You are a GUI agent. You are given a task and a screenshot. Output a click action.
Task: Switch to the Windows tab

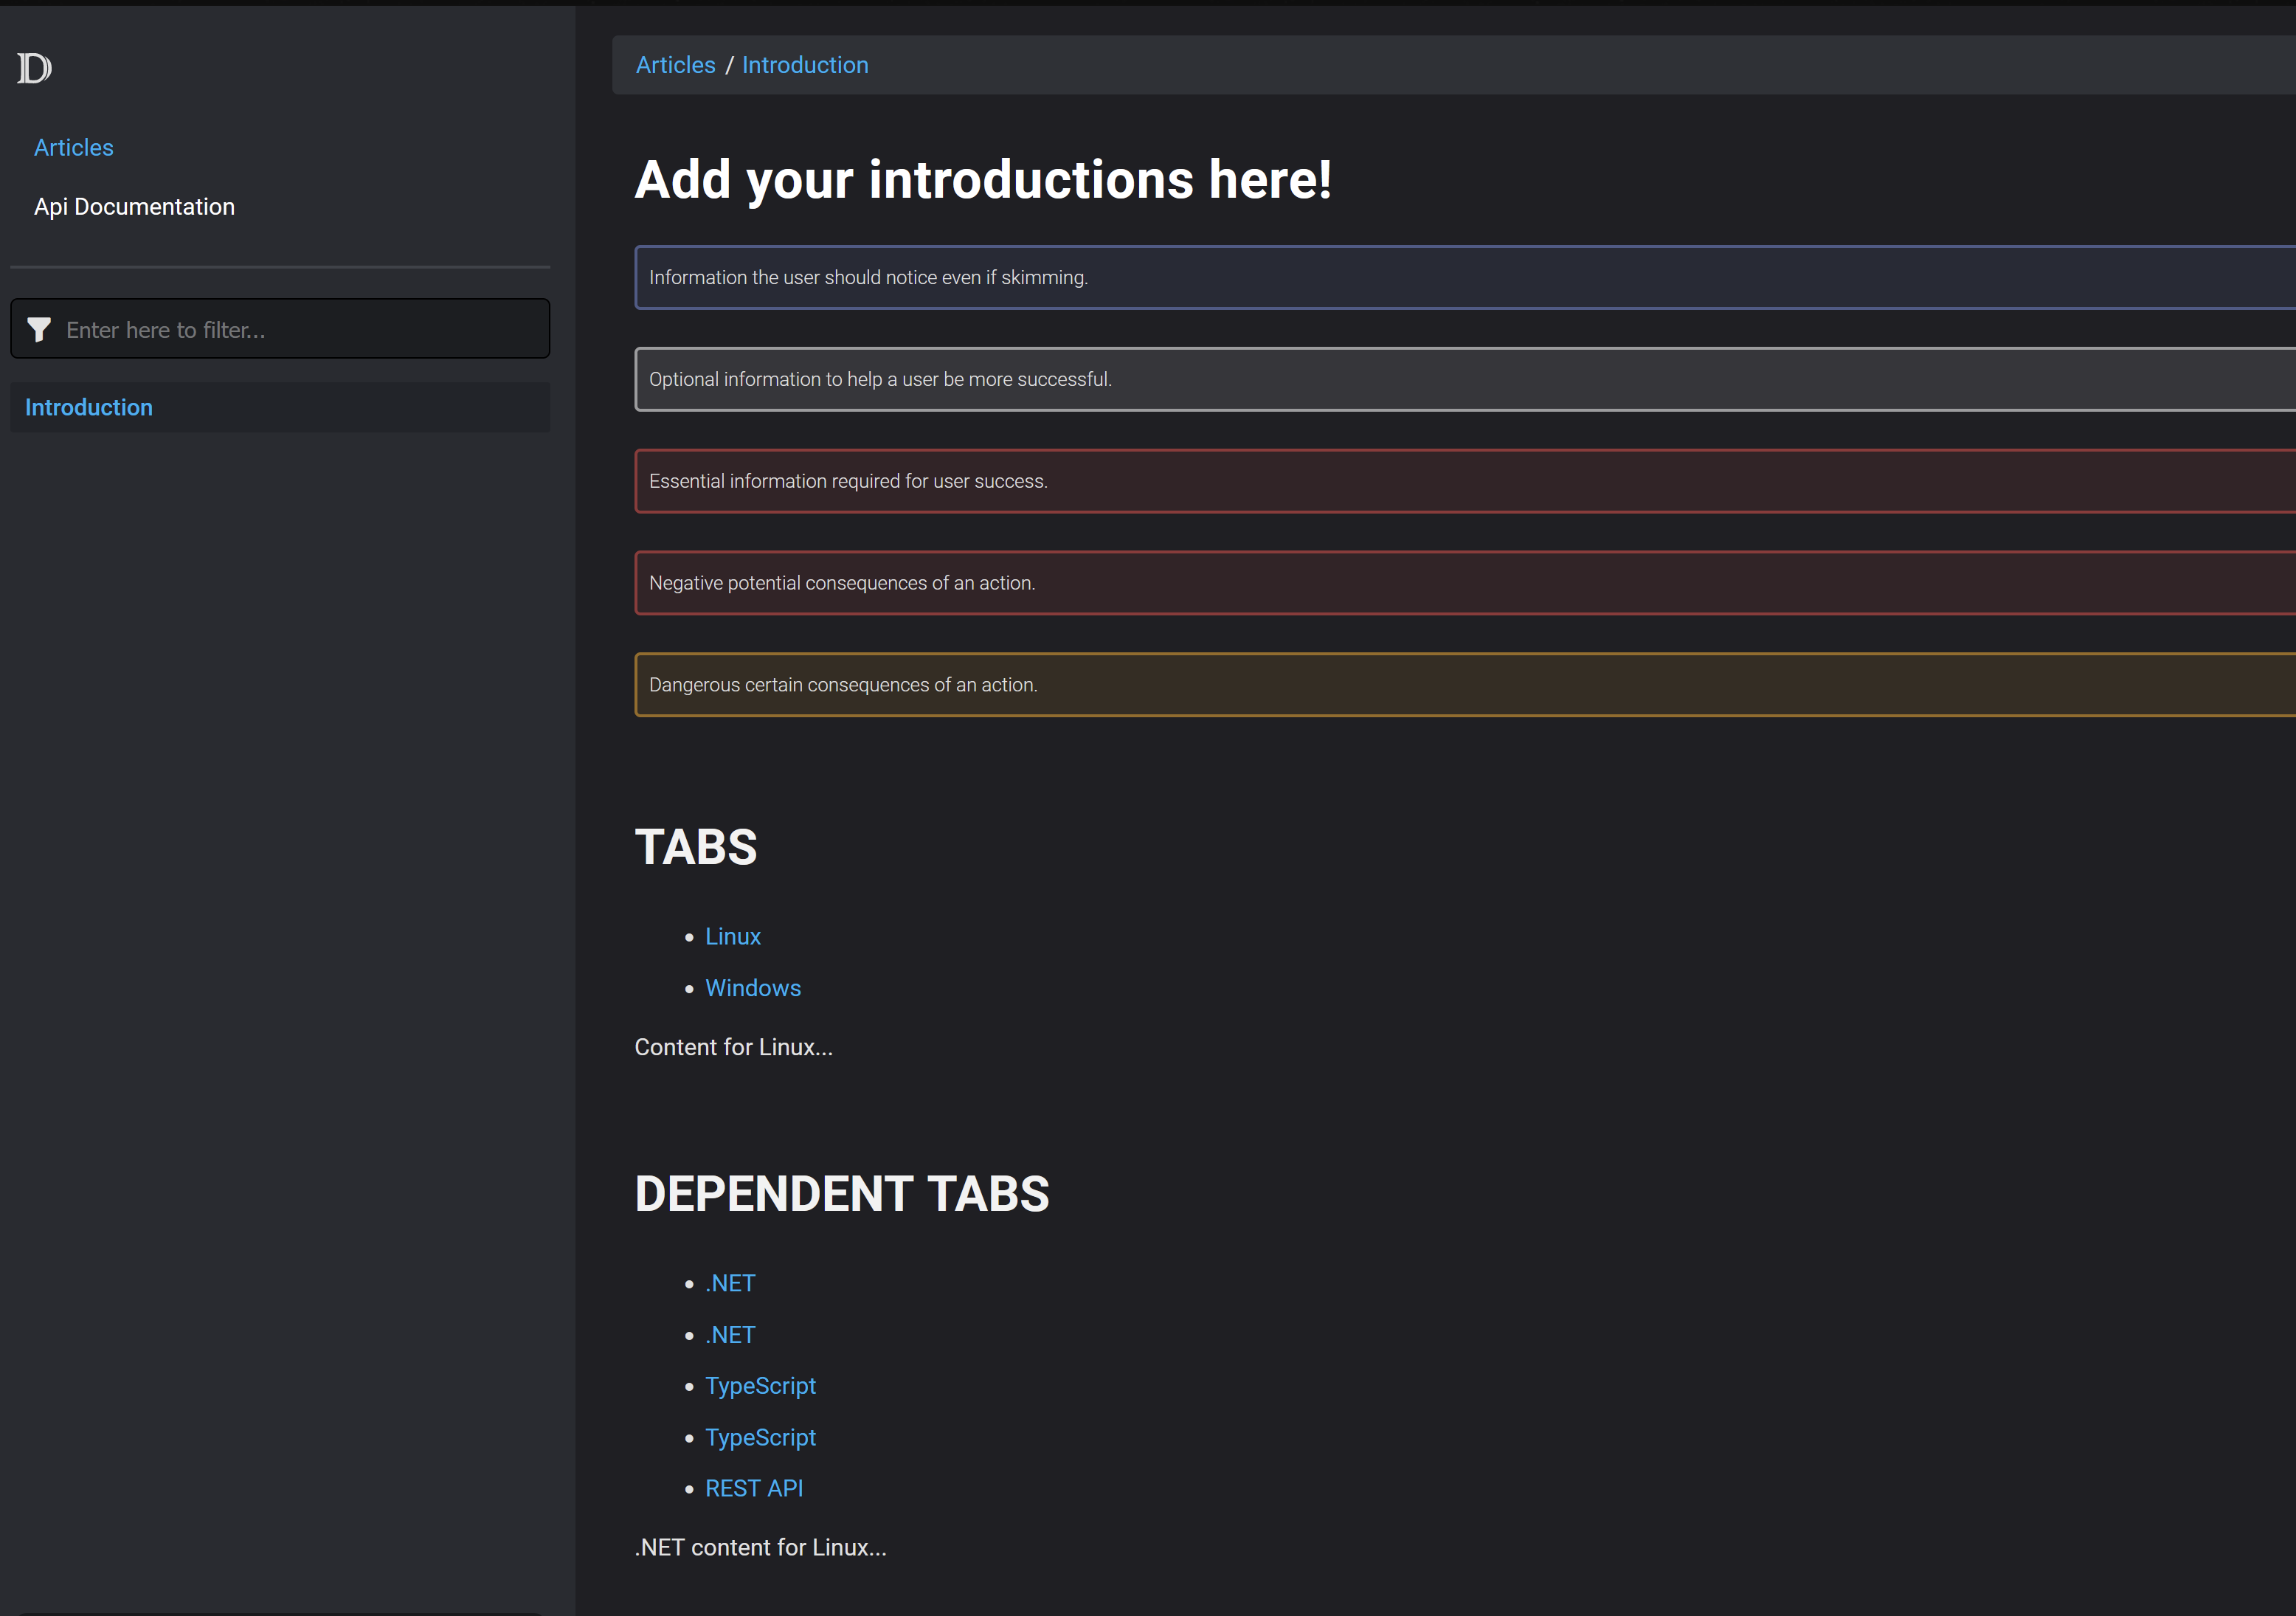(753, 988)
